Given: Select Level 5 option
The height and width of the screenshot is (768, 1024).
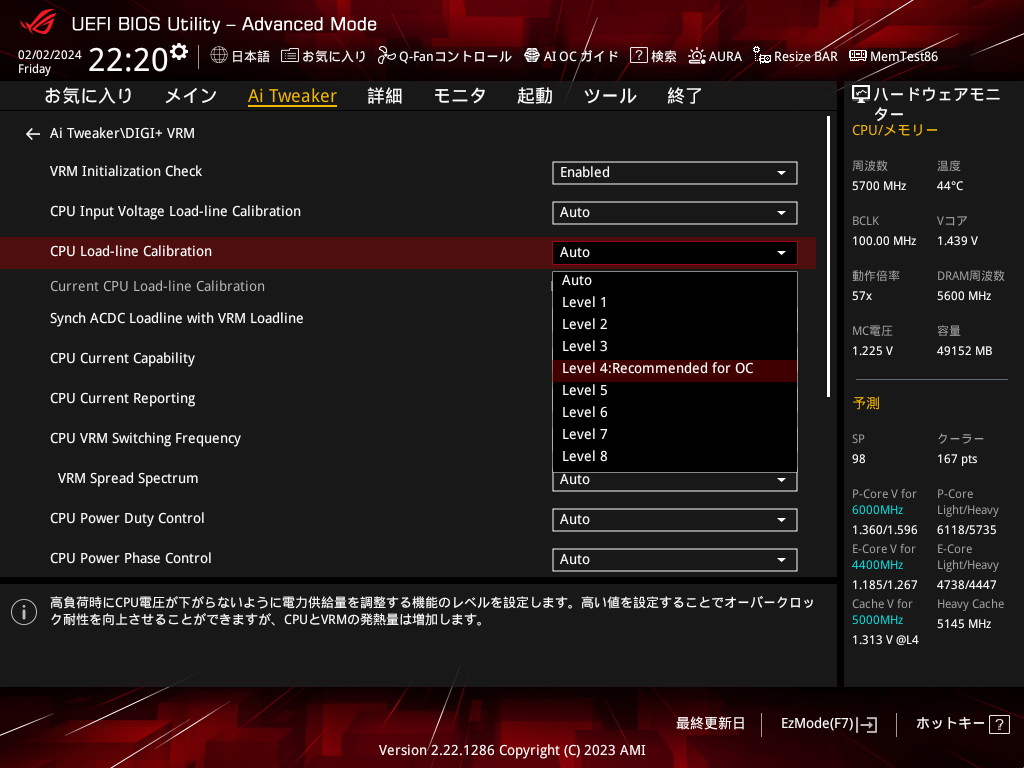Looking at the screenshot, I should [675, 391].
